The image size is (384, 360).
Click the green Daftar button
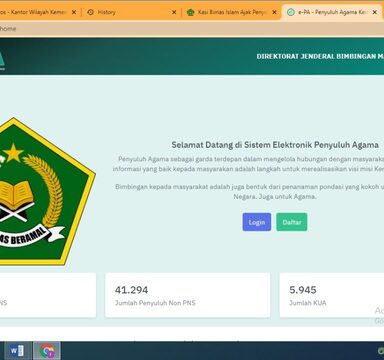pos(292,222)
